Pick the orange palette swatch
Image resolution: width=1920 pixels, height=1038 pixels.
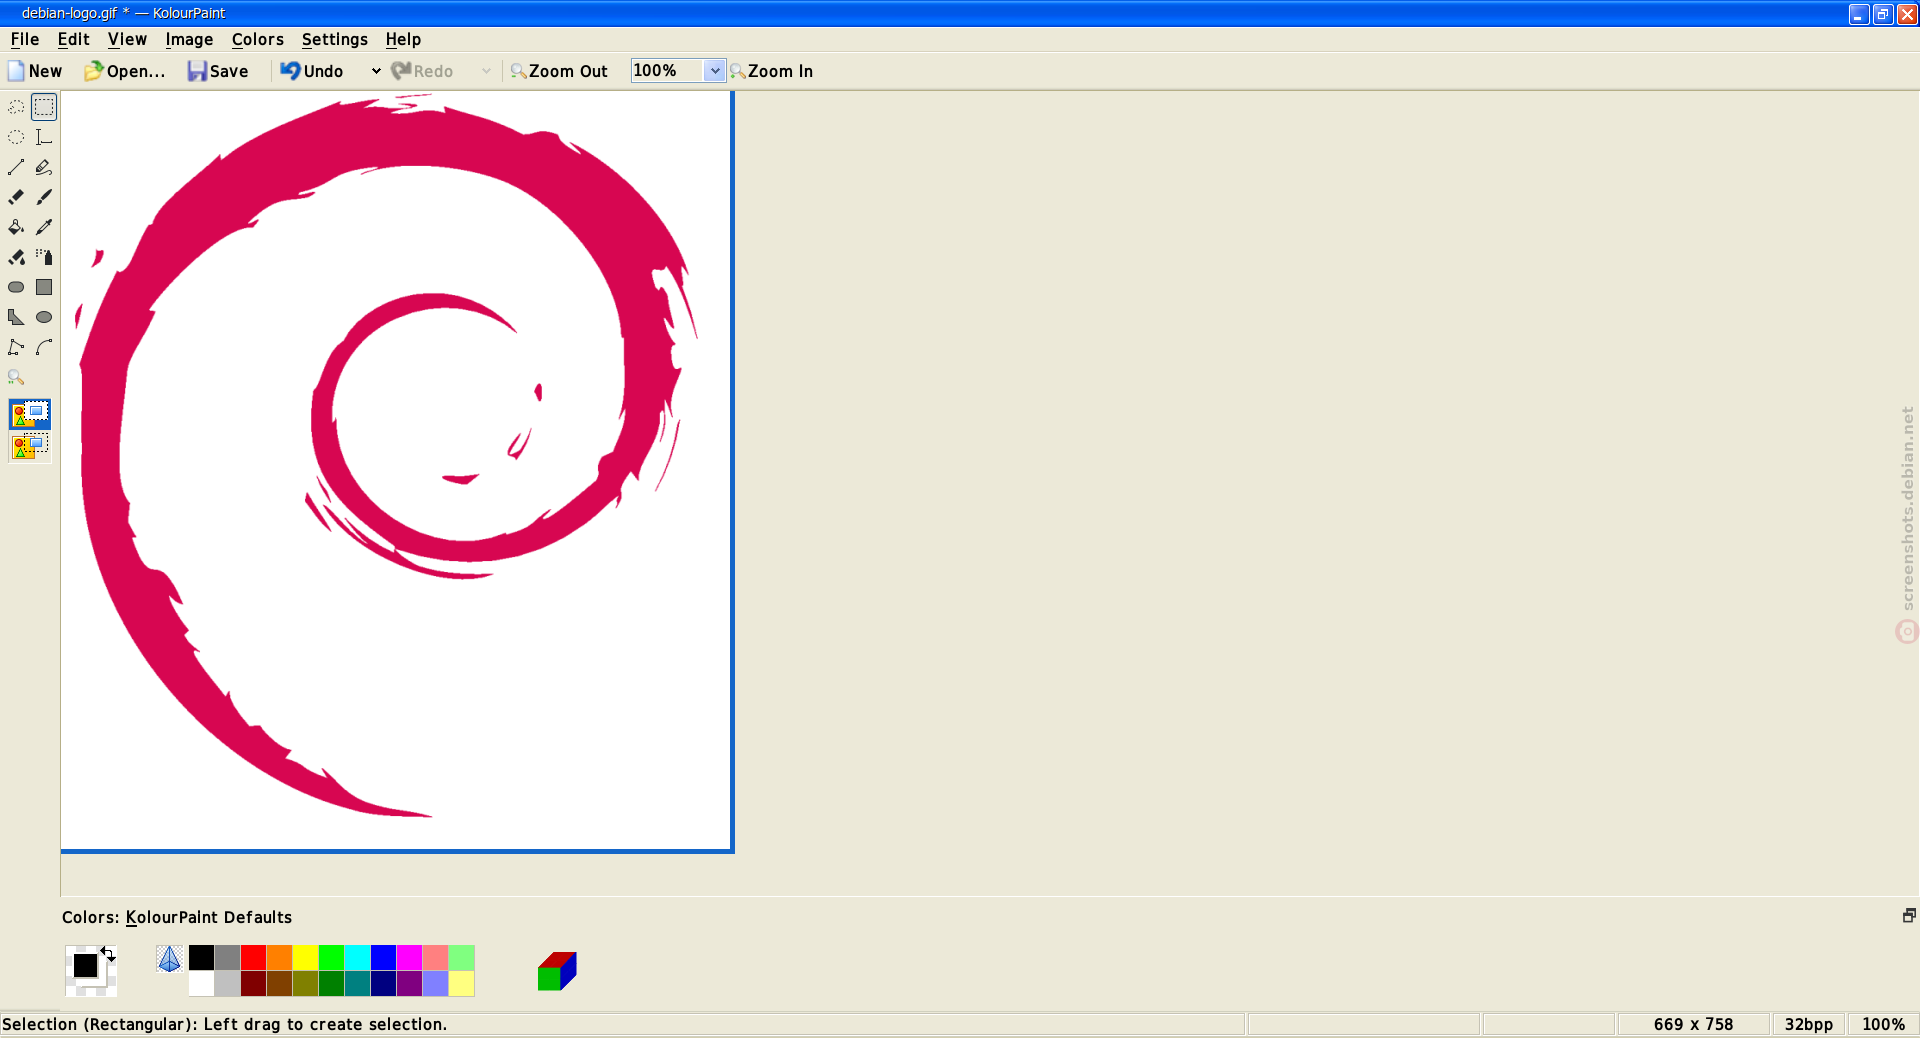click(x=279, y=958)
